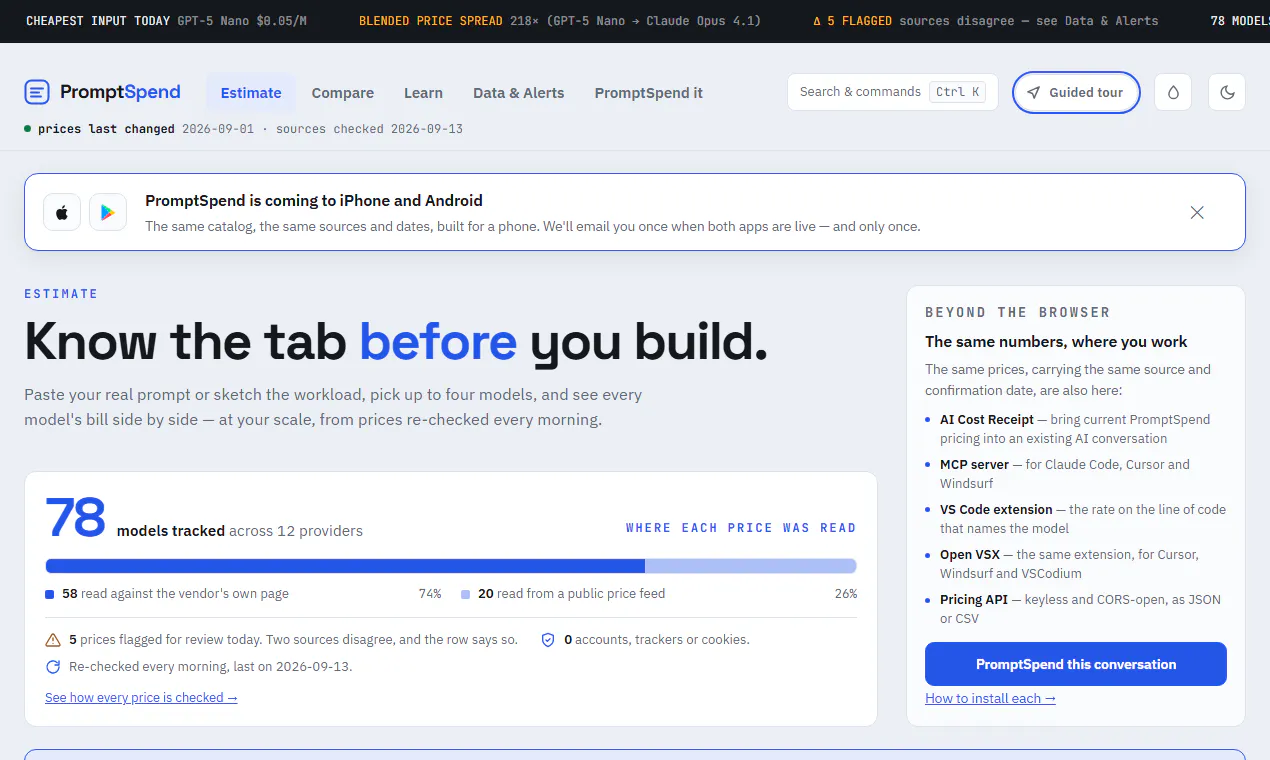This screenshot has height=760, width=1270.
Task: Click the light blue legend square for 20
Action: pos(466,594)
